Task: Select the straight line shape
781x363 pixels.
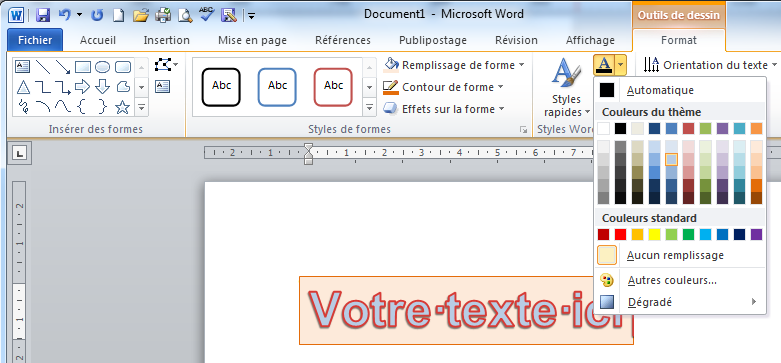Action: (43, 66)
